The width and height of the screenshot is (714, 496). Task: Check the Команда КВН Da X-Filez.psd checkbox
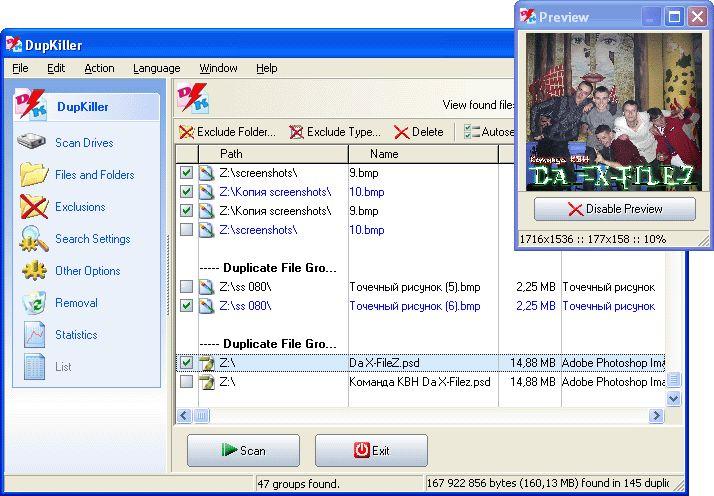tap(186, 382)
